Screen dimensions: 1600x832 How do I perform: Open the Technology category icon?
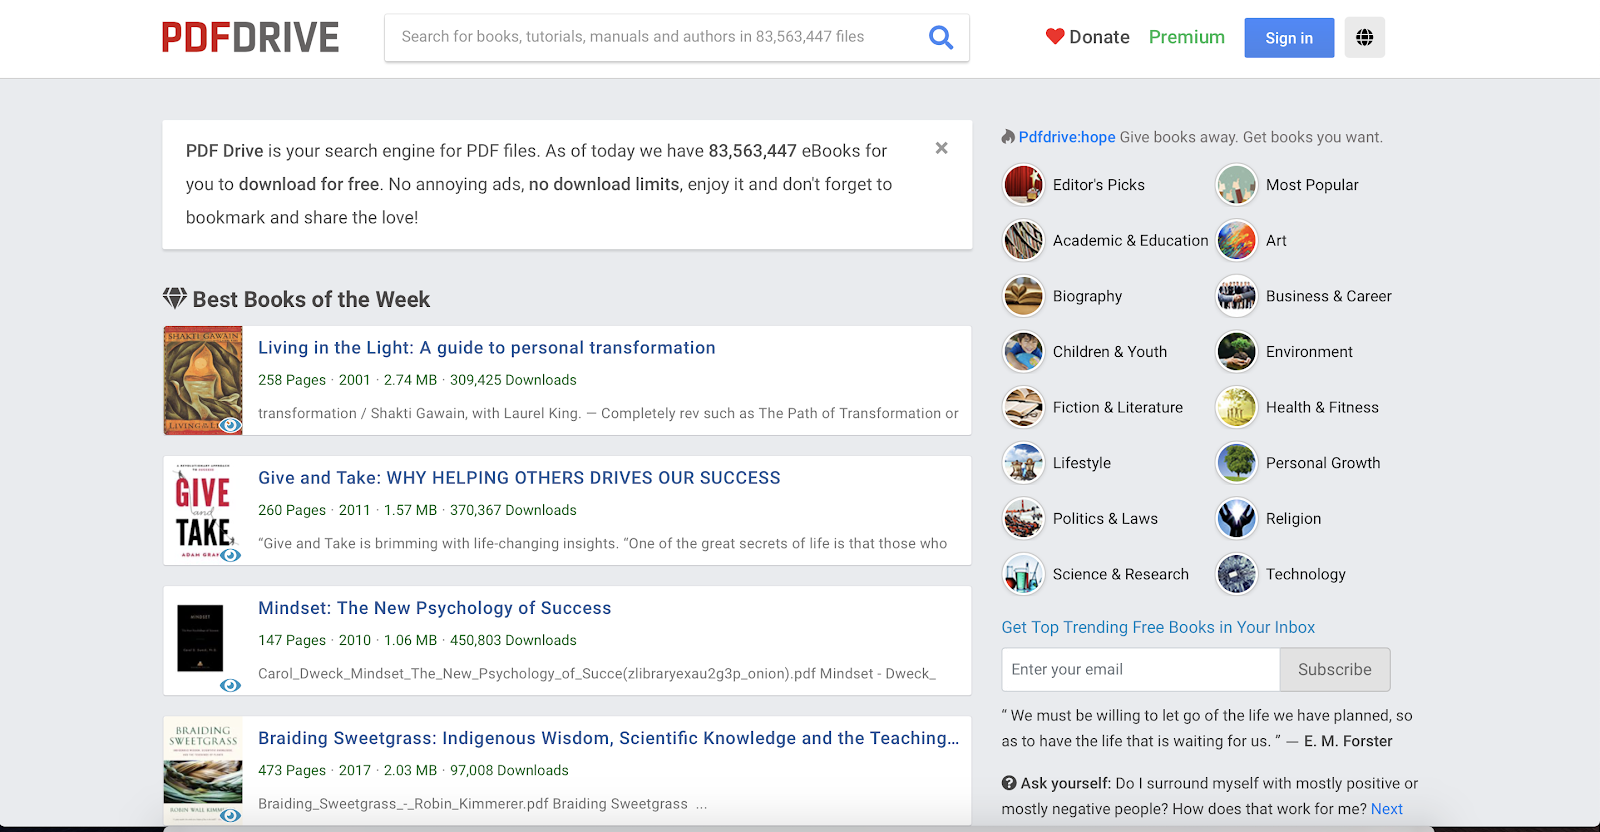pyautogui.click(x=1236, y=574)
